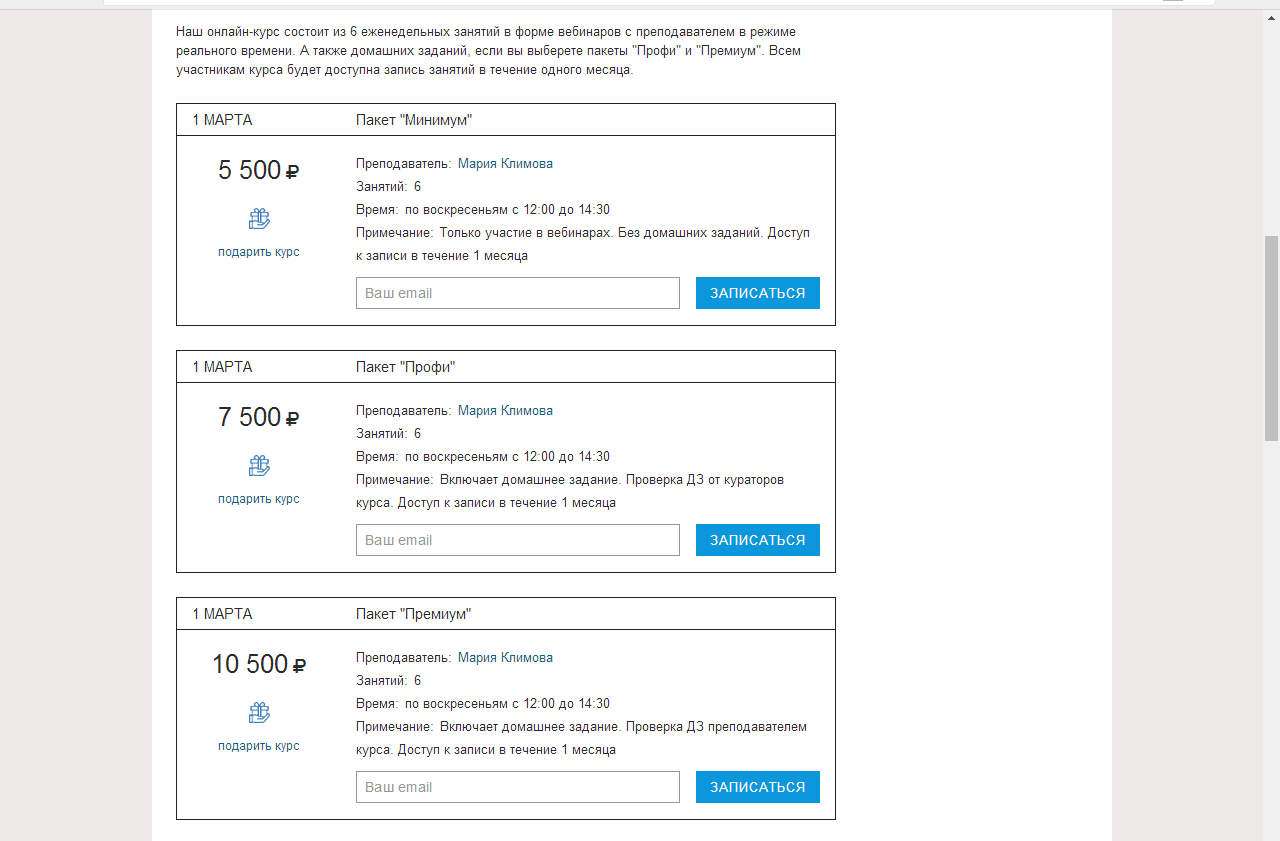1280x841 pixels.
Task: Click gift icon in Премиум package
Action: (x=259, y=713)
